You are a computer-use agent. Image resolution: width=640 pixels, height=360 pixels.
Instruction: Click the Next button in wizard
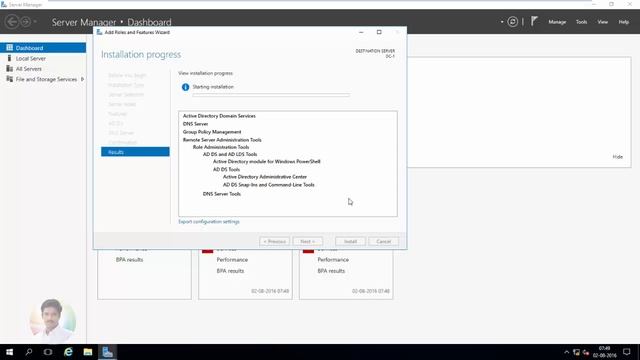point(307,242)
